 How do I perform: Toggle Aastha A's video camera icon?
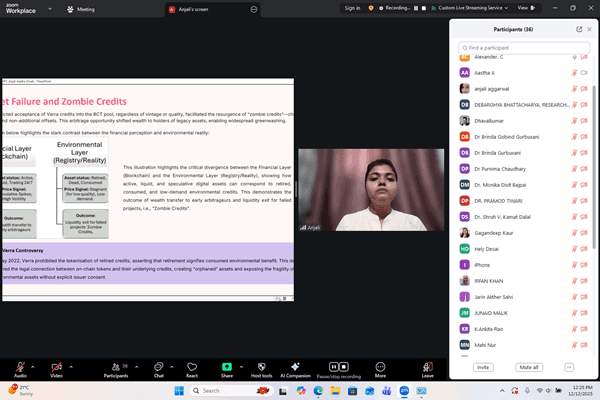pos(584,73)
